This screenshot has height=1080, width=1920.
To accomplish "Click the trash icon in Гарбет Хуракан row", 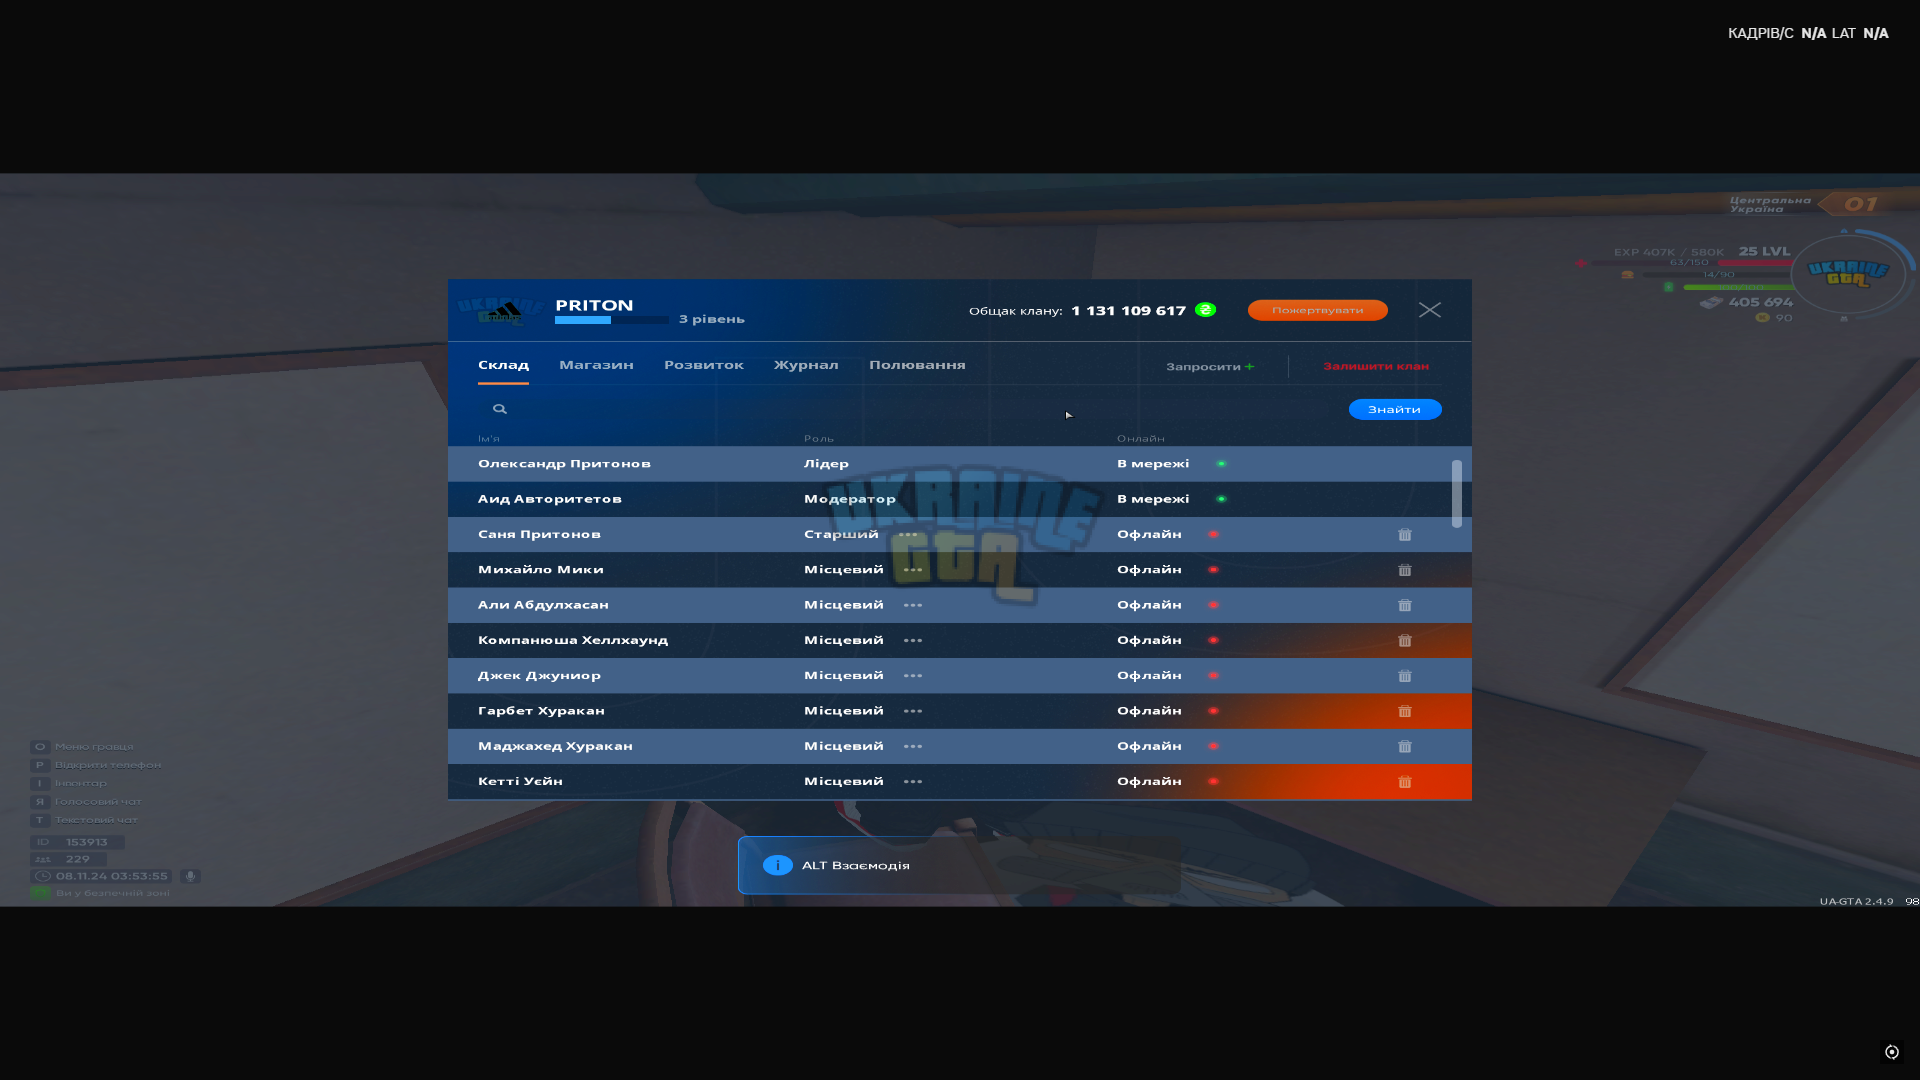I will [1405, 711].
